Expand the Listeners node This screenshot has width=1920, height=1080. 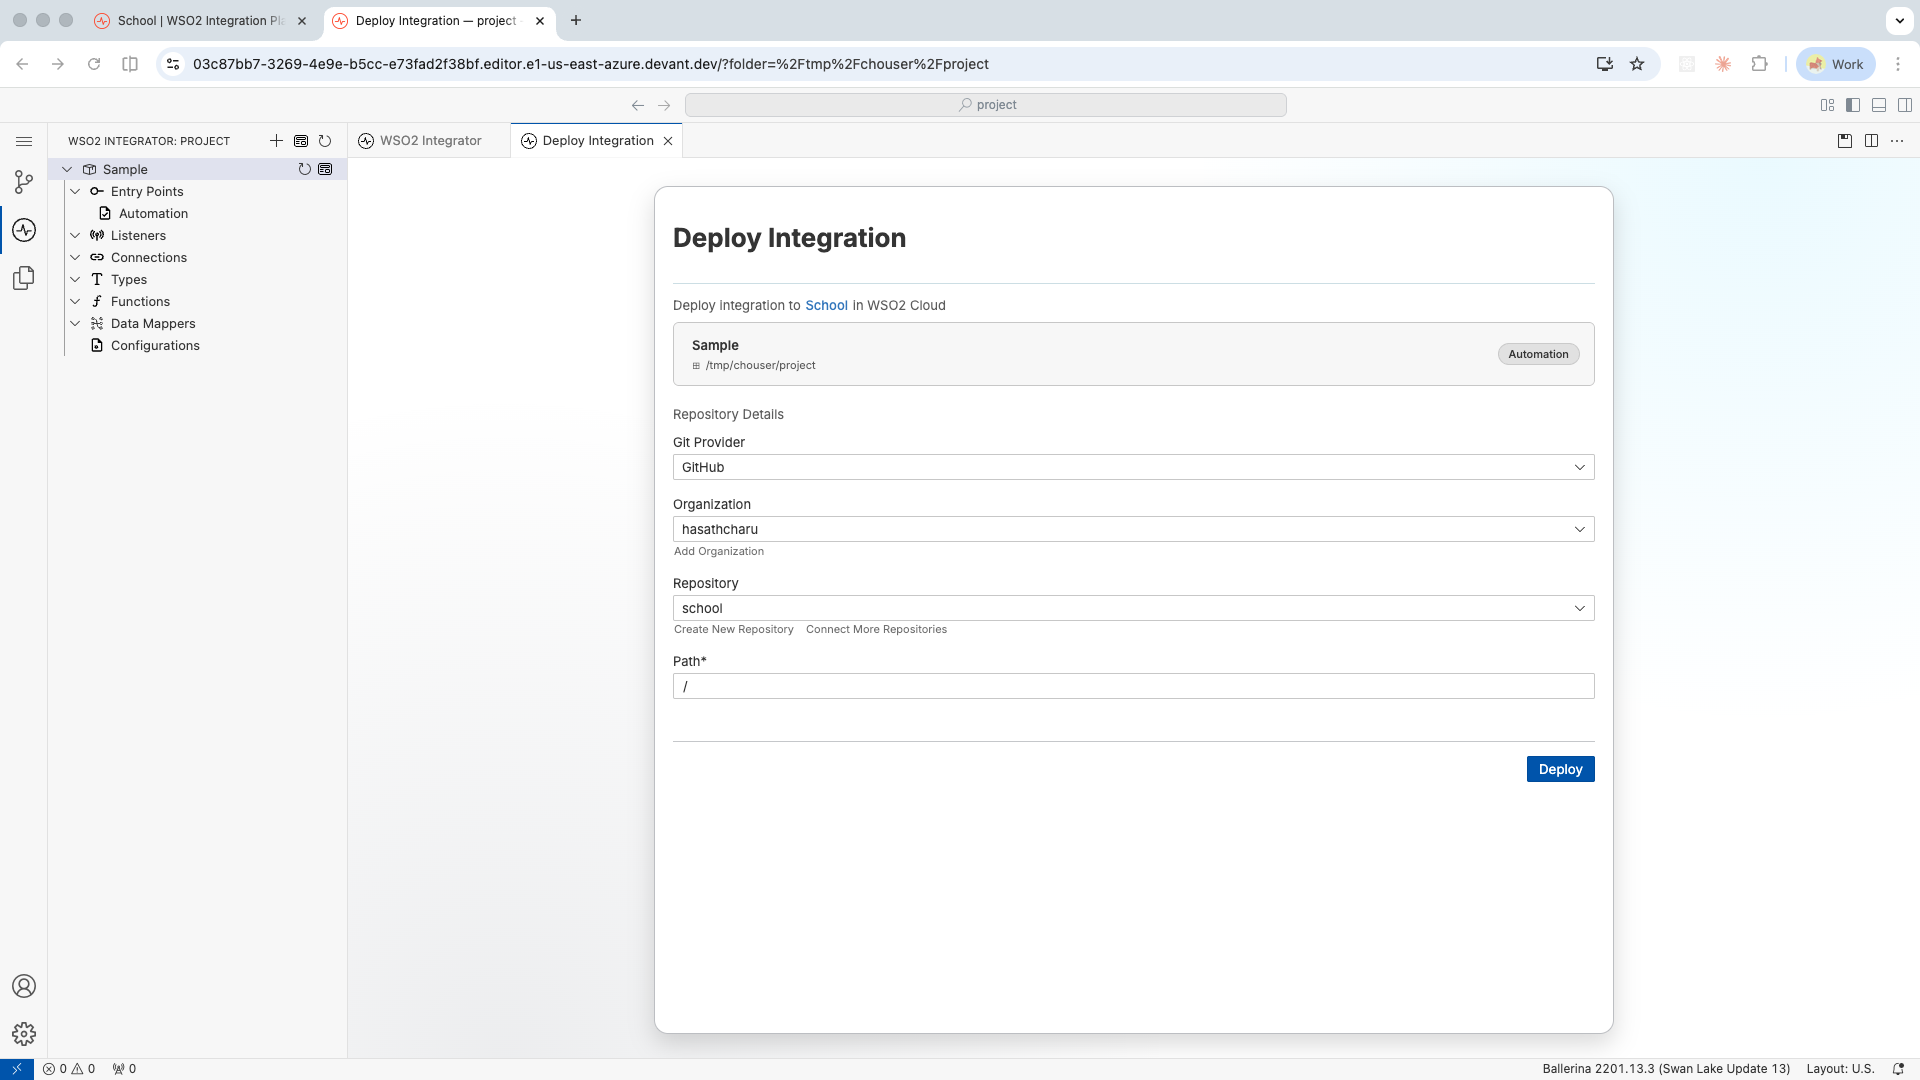75,235
